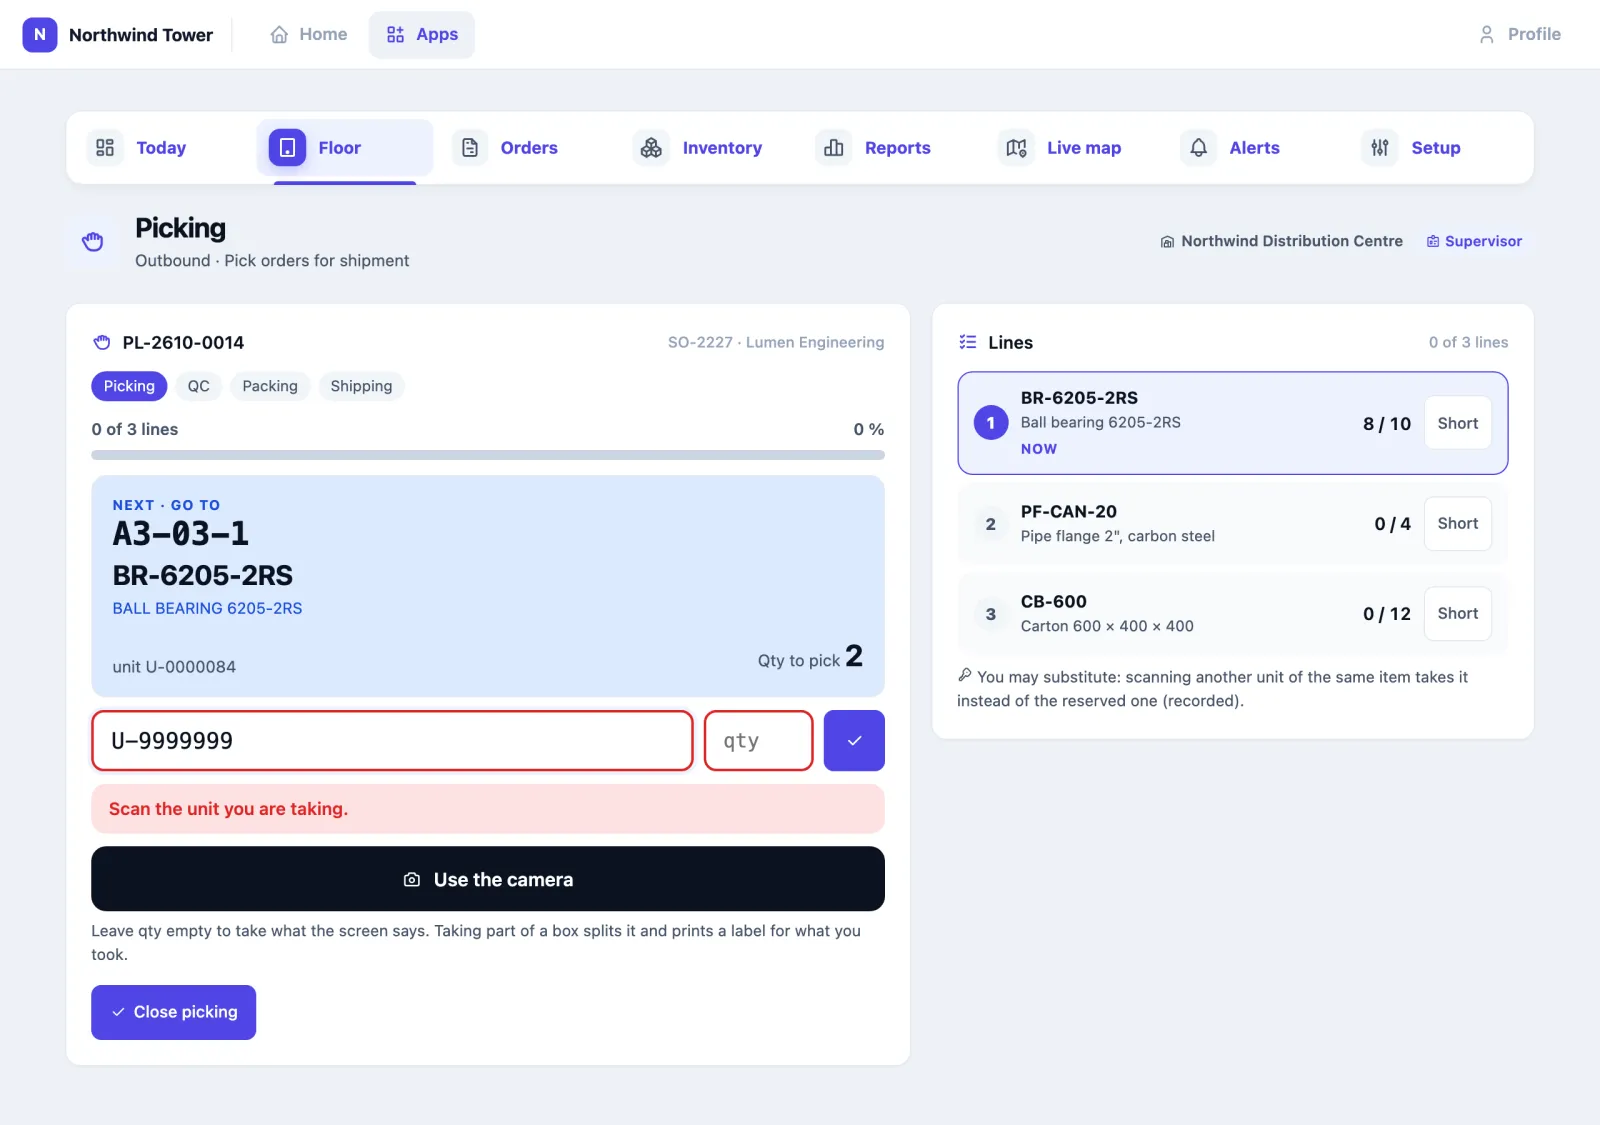Select the PF-CAN-20 pipe flange line
Screen dimensions: 1600x1125
click(x=1232, y=524)
